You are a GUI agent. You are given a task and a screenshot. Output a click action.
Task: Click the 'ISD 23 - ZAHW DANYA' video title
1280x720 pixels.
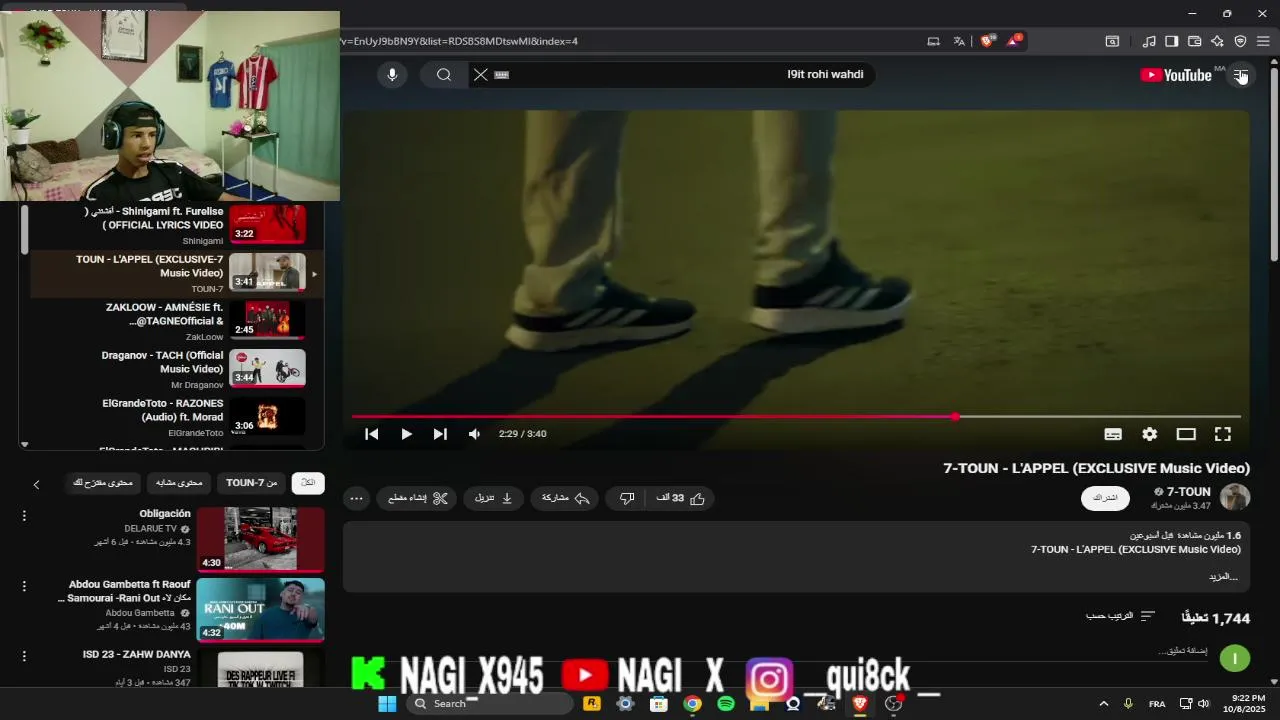point(137,654)
